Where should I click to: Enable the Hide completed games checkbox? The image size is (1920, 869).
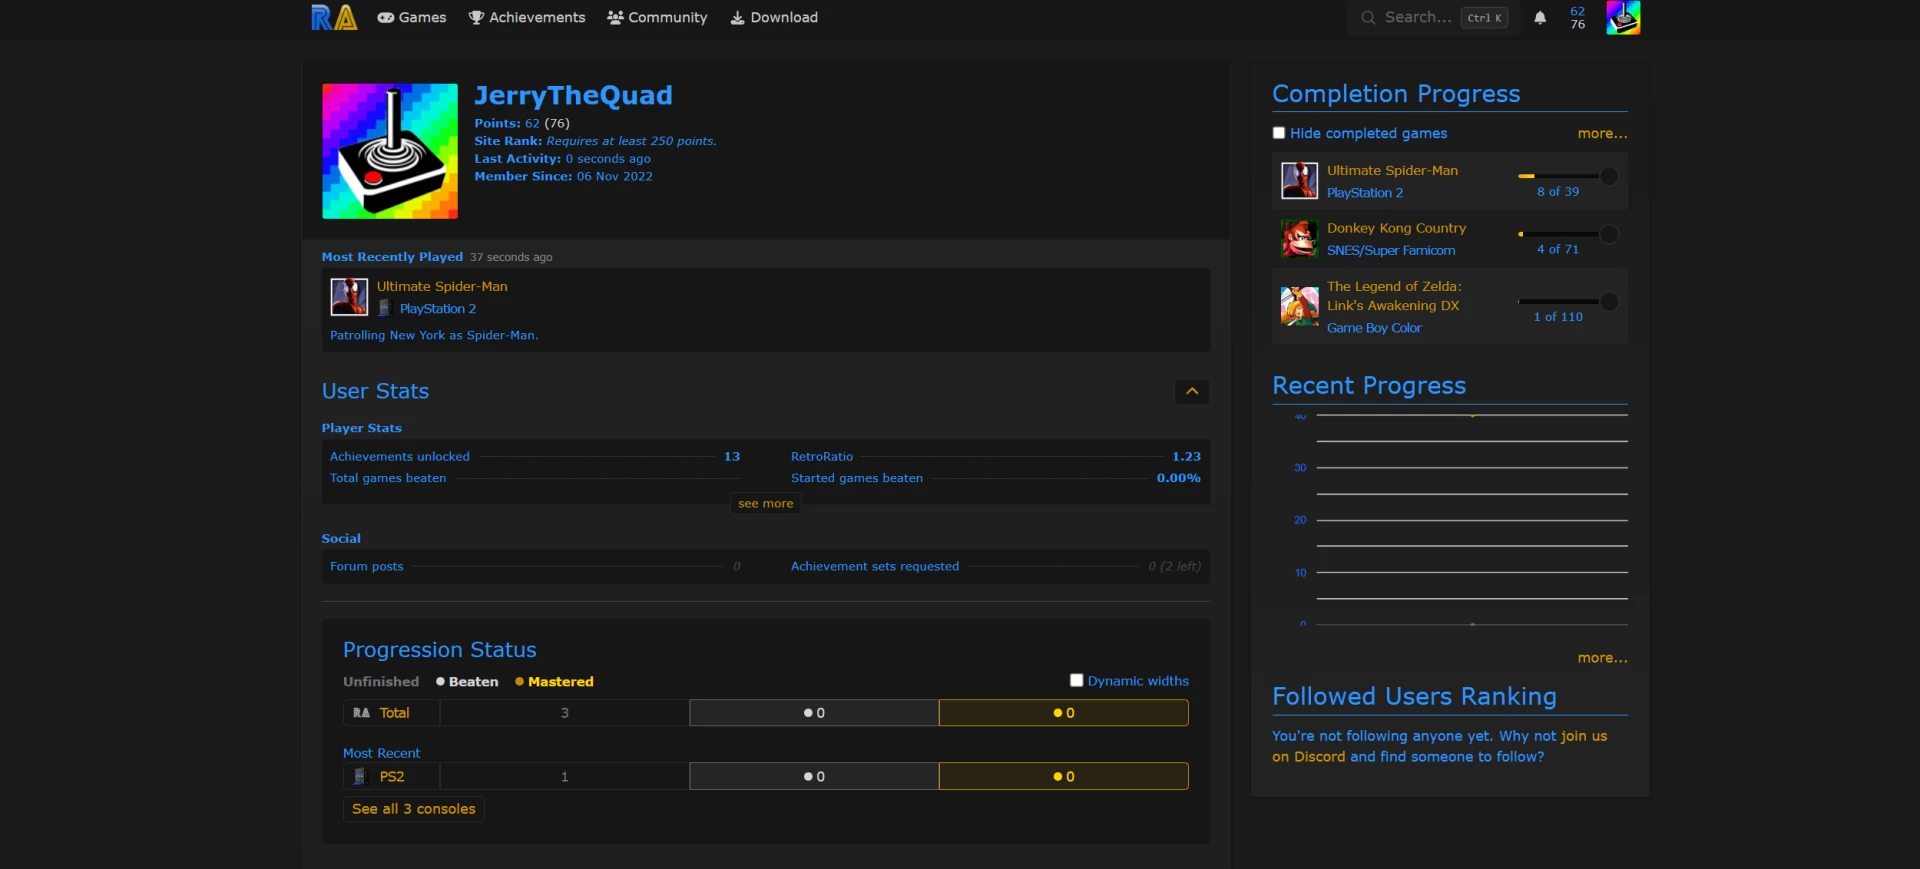pyautogui.click(x=1278, y=133)
